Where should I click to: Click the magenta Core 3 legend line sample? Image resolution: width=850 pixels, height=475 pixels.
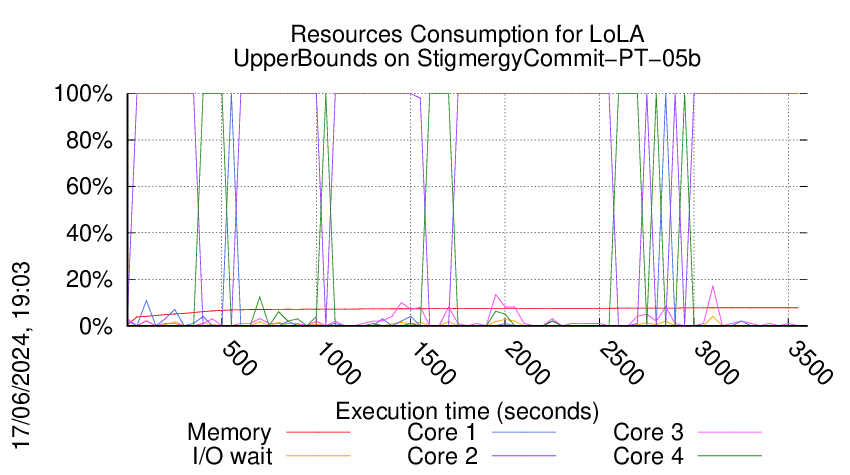730,432
